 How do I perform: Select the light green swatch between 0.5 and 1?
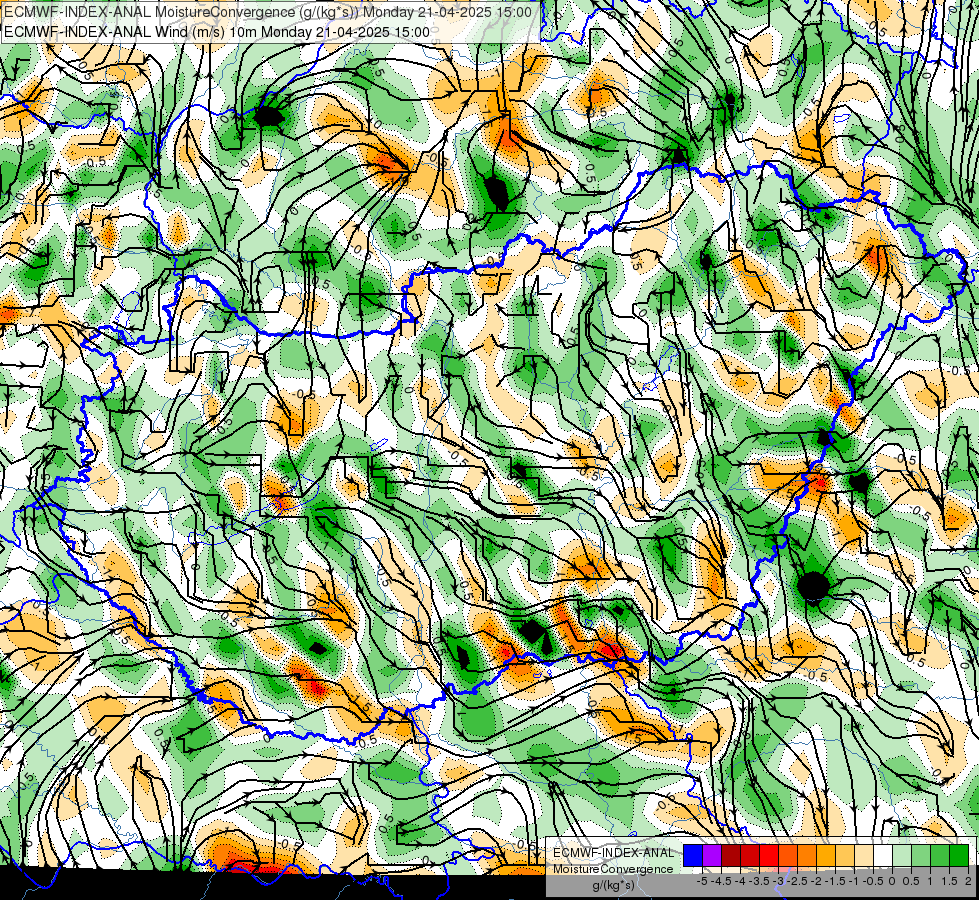pos(921,855)
